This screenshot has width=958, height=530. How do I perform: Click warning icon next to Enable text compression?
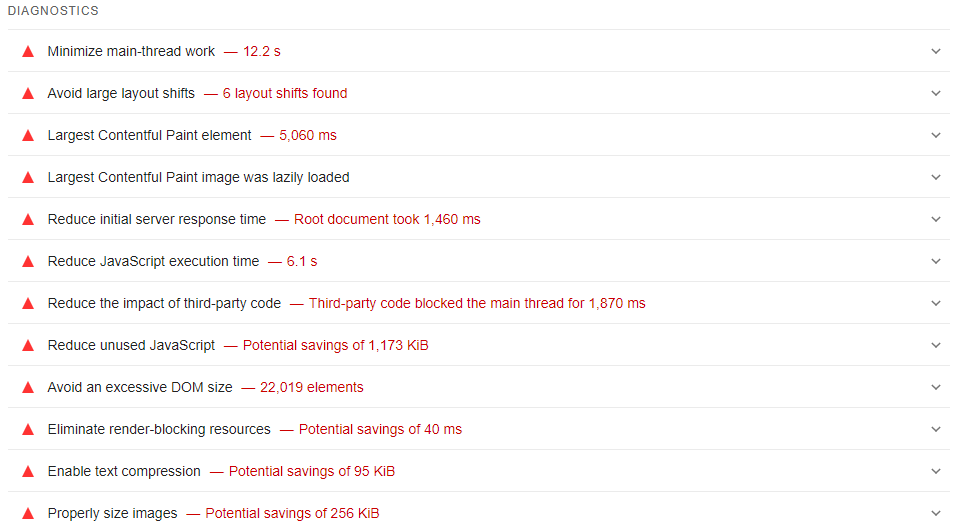coord(28,471)
